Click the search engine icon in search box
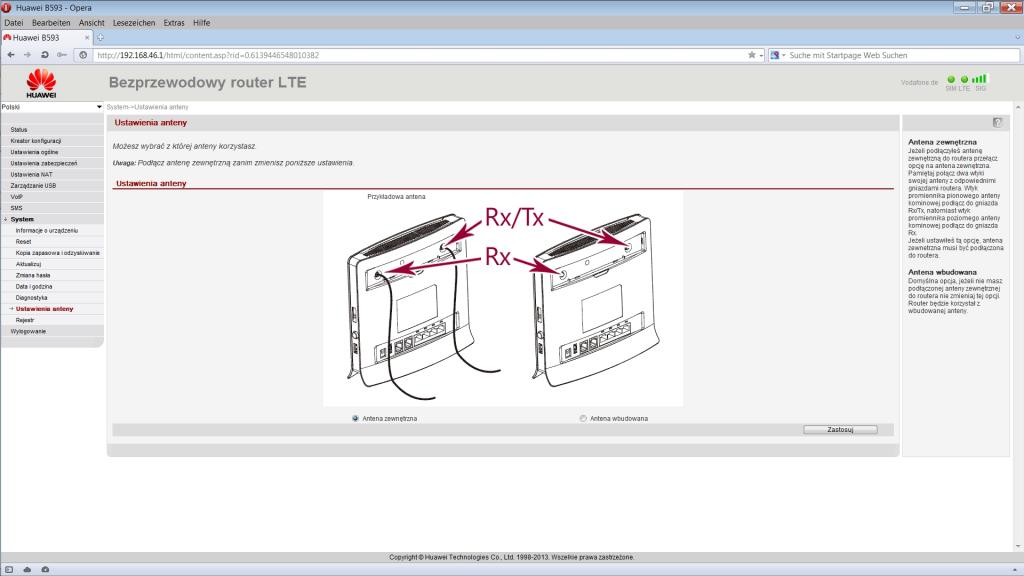 click(x=775, y=55)
